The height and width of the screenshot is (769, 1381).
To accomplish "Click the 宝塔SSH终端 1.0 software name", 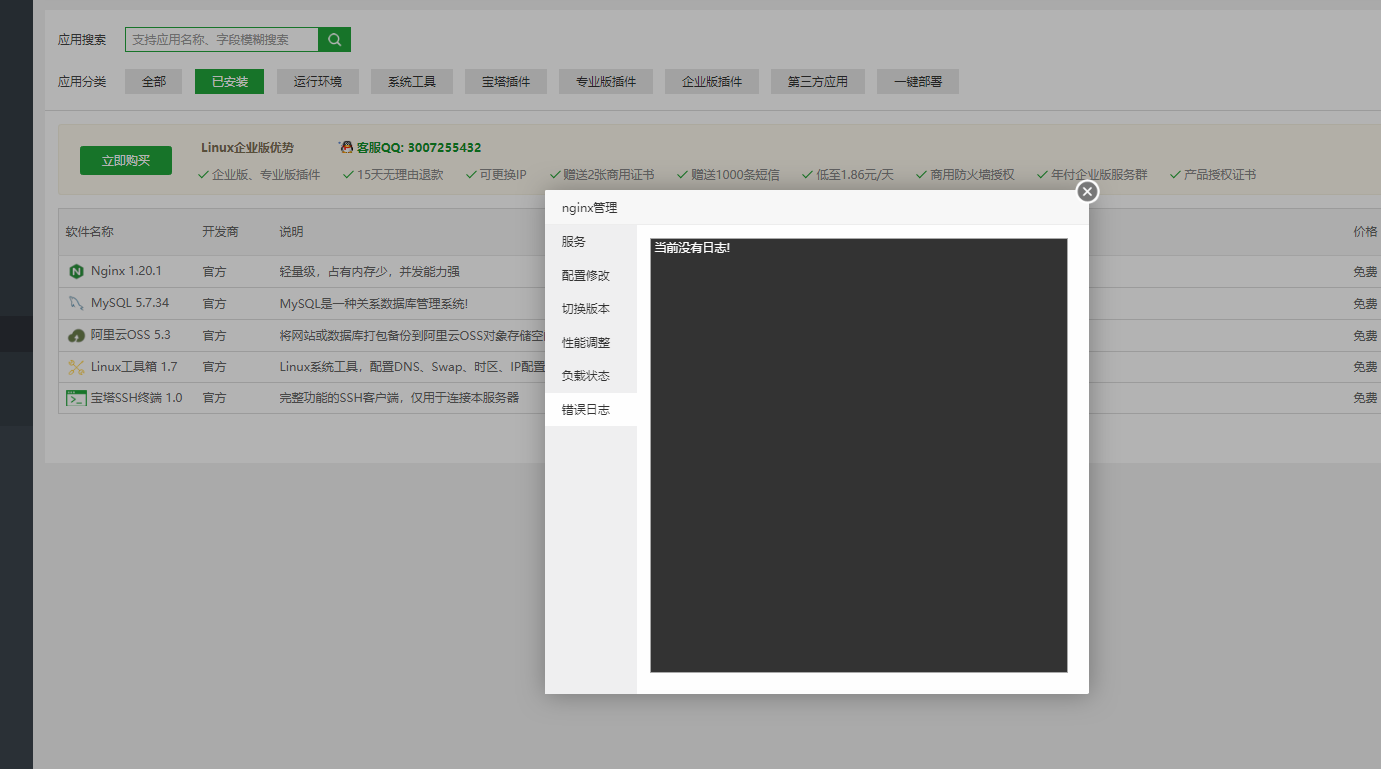I will (137, 398).
